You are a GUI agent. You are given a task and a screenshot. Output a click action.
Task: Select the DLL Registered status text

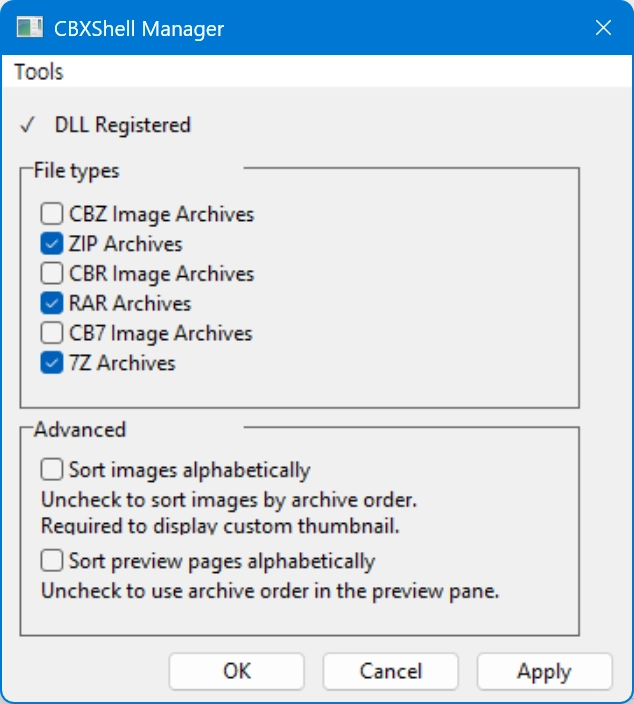(123, 125)
